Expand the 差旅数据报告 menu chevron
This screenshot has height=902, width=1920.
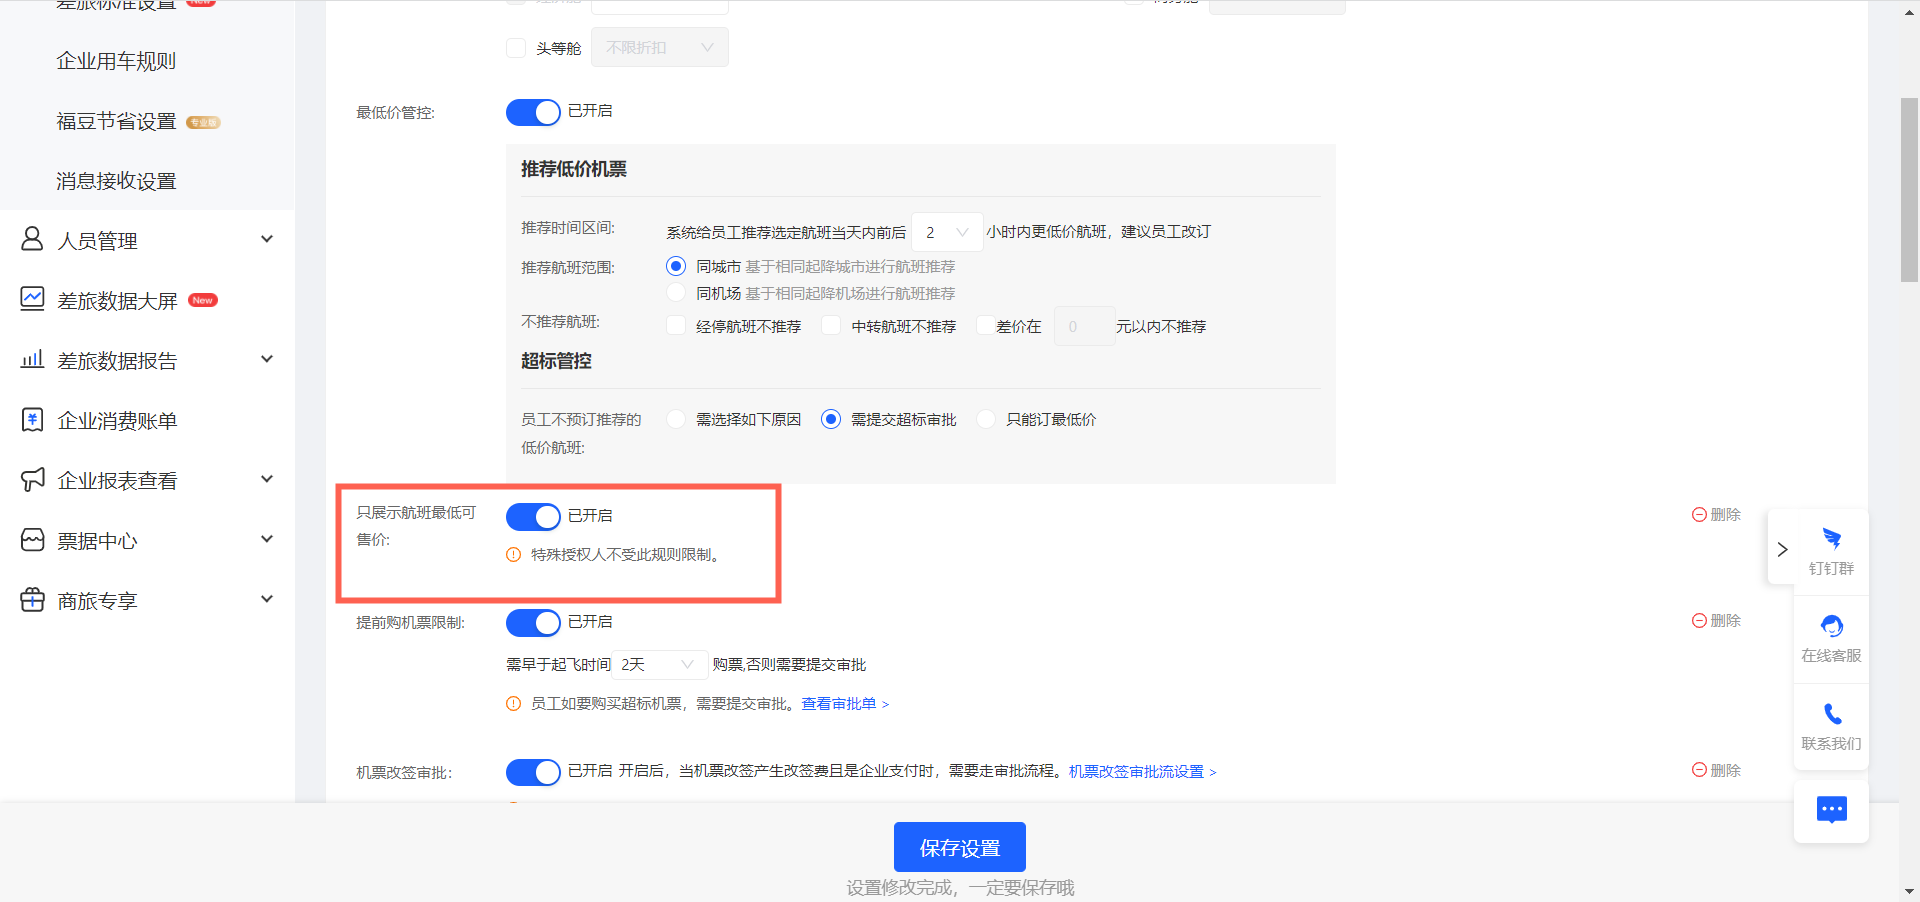tap(267, 359)
